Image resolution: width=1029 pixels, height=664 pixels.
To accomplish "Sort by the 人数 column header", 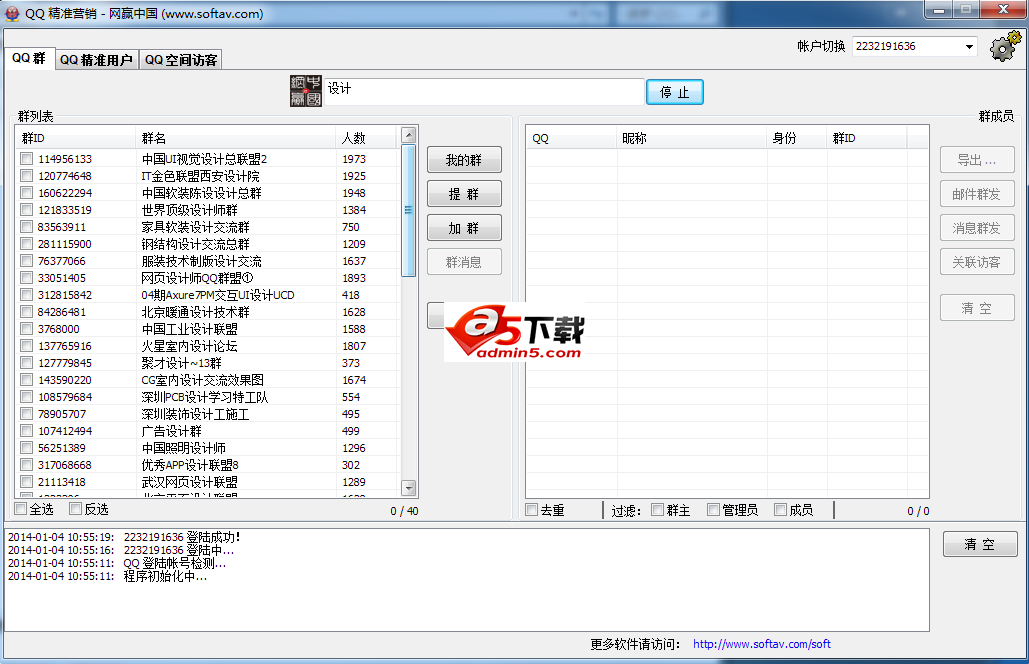I will click(366, 138).
